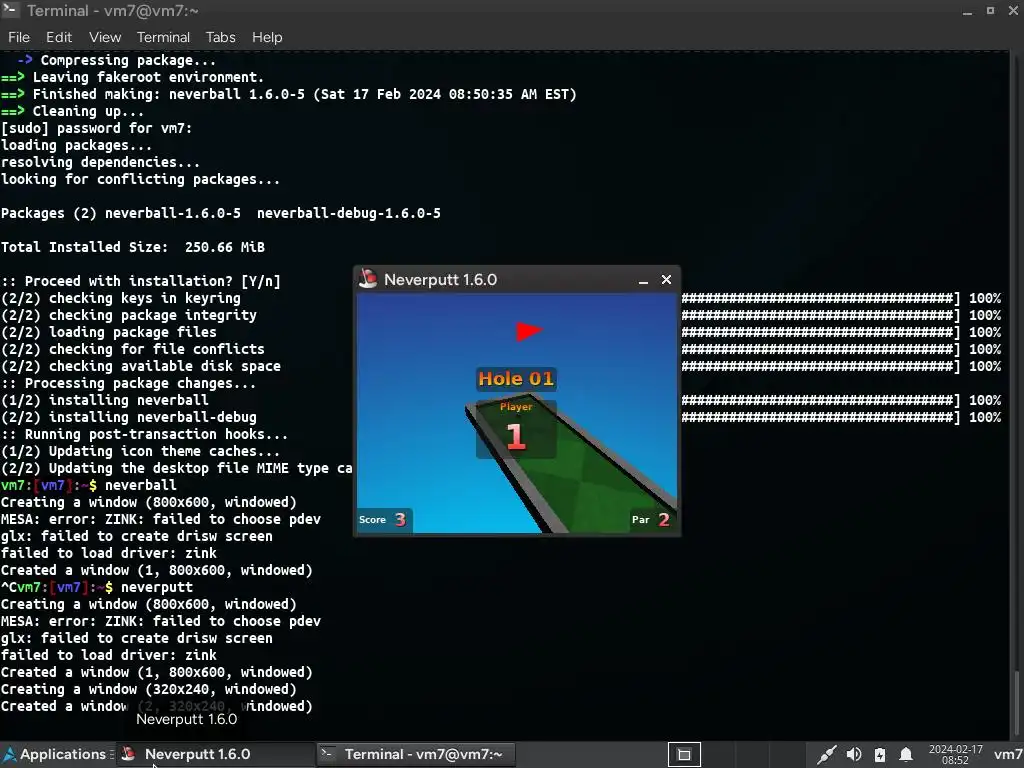Viewport: 1024px width, 768px height.
Task: Open the notifications bell tray icon
Action: click(906, 755)
